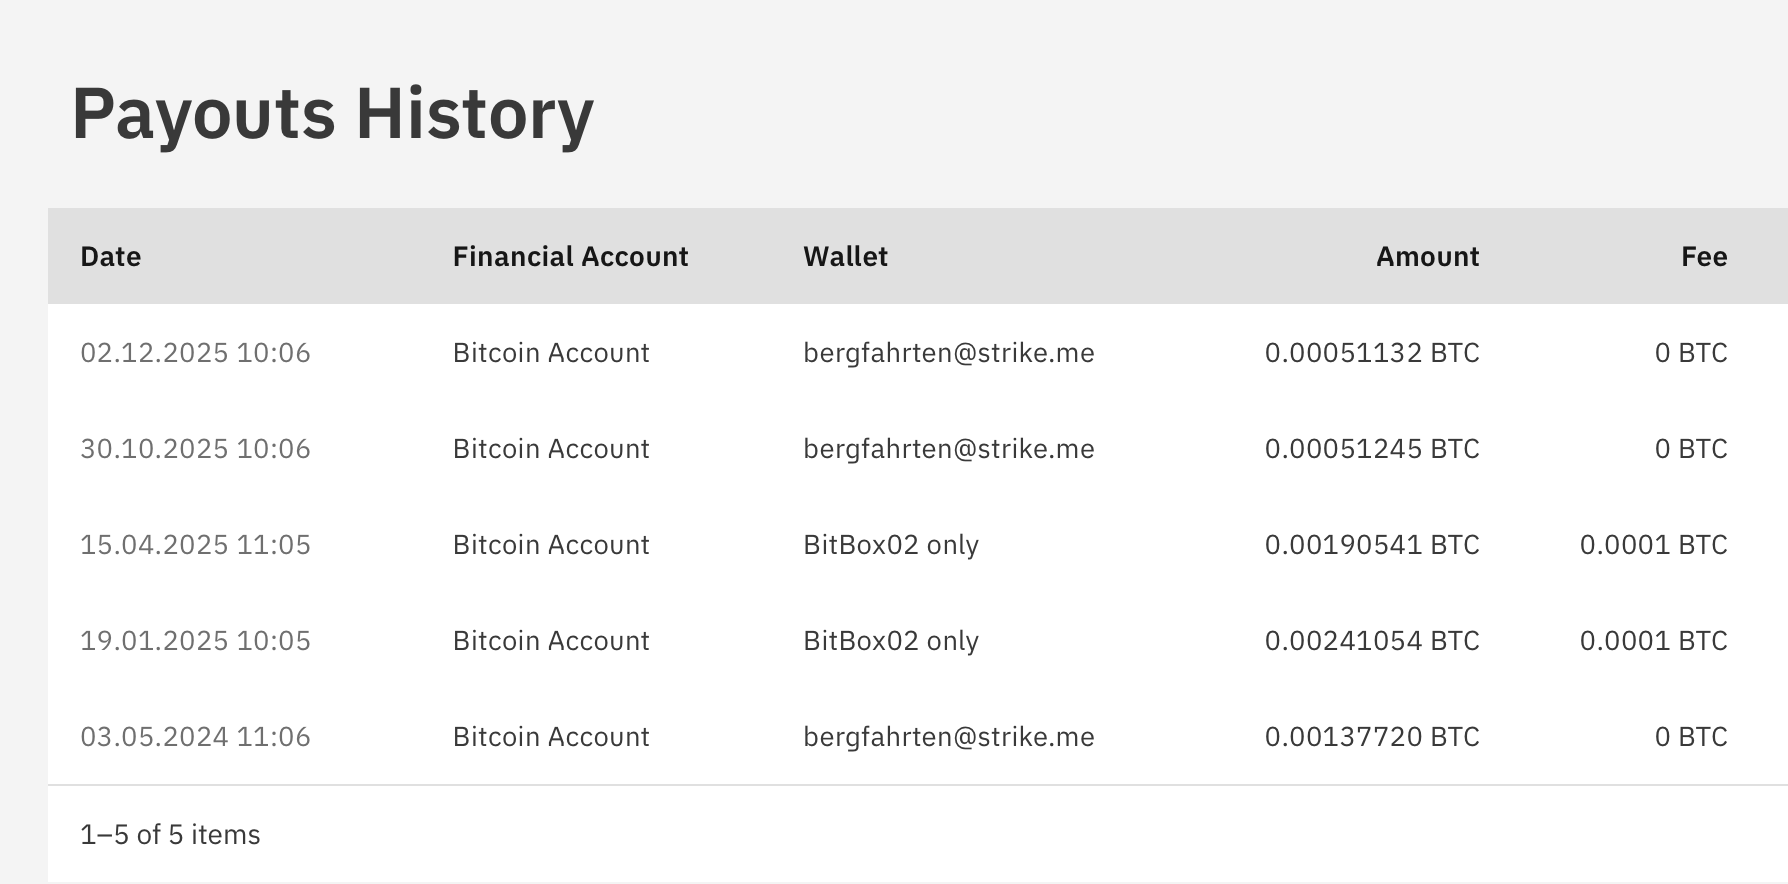The image size is (1788, 884).
Task: Click the 0.00190541 BTC amount
Action: tap(1371, 545)
